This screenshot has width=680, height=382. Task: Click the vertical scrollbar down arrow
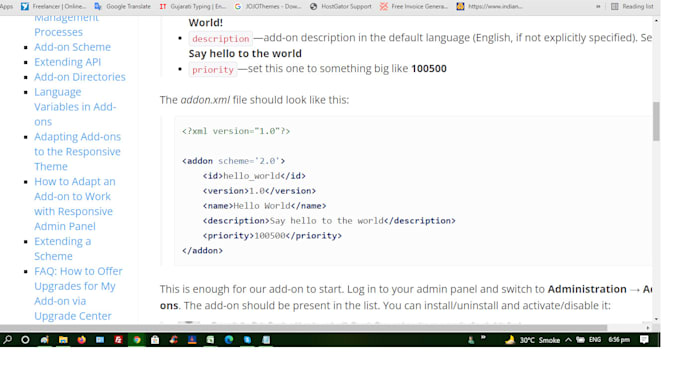657,319
